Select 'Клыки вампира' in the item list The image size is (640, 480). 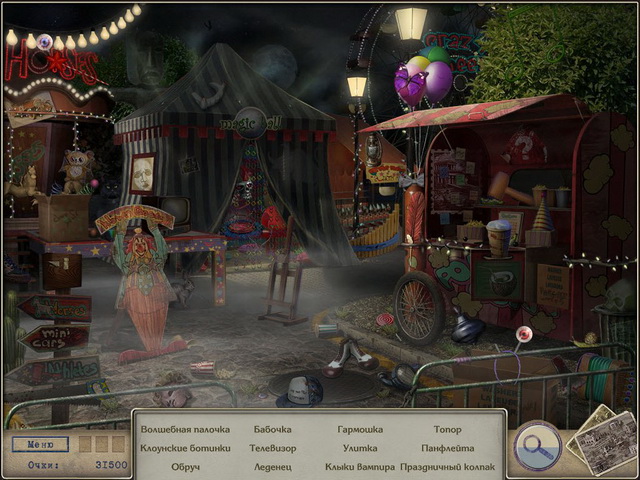pyautogui.click(x=360, y=467)
